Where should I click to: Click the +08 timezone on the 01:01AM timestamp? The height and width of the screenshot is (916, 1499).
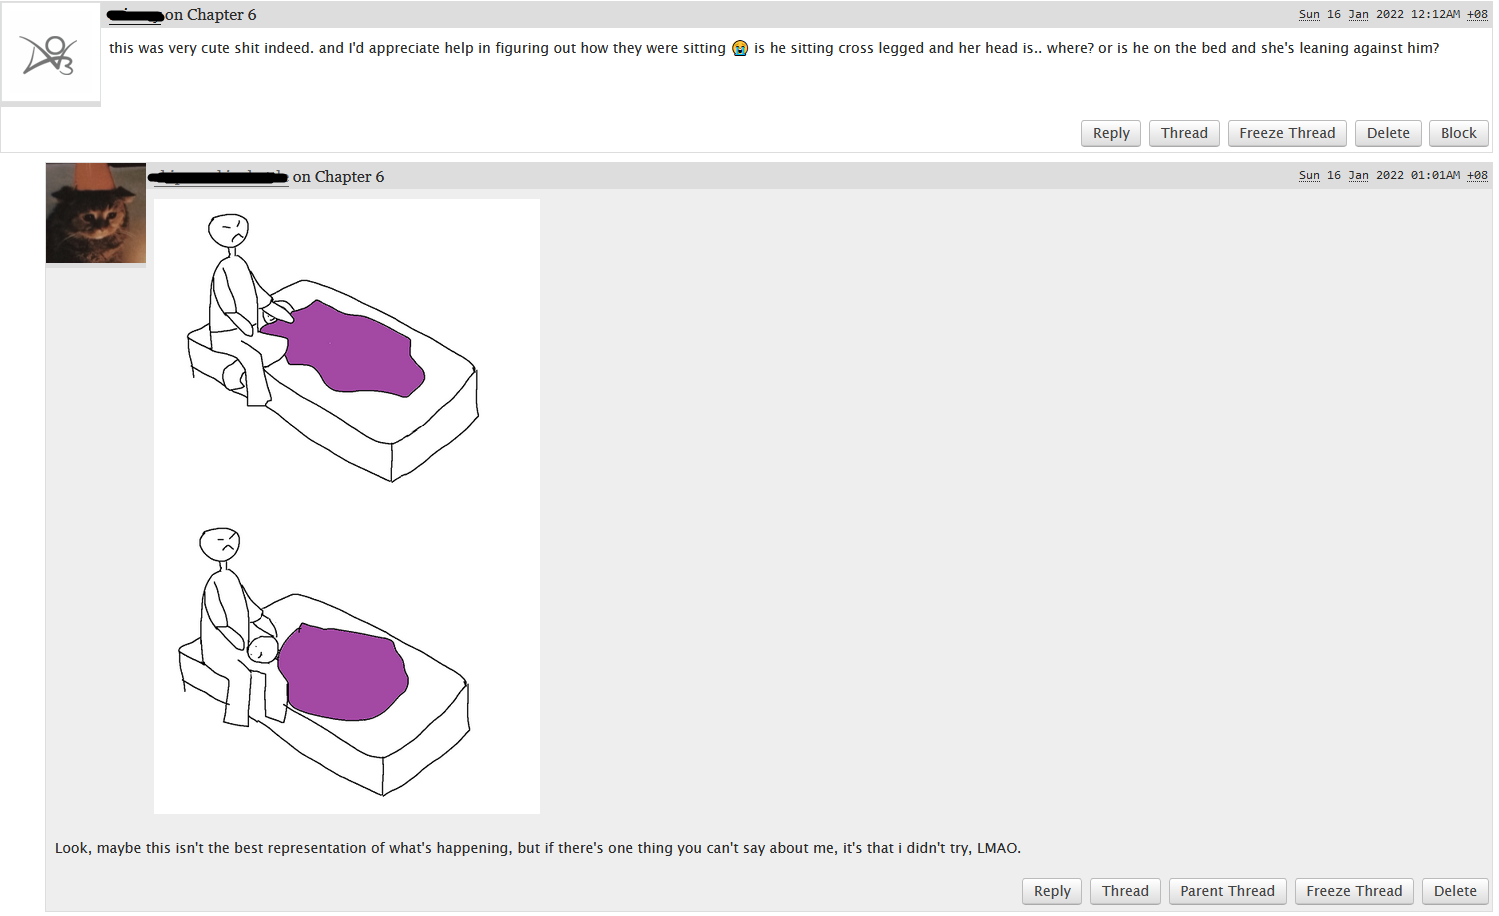(x=1477, y=176)
